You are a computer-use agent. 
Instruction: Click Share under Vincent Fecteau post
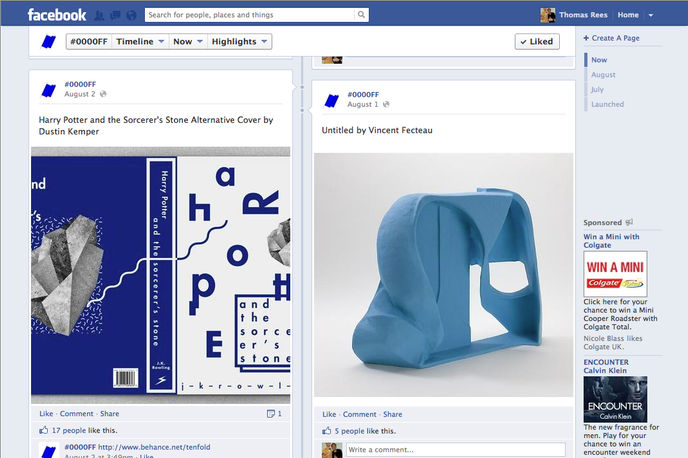tap(392, 414)
